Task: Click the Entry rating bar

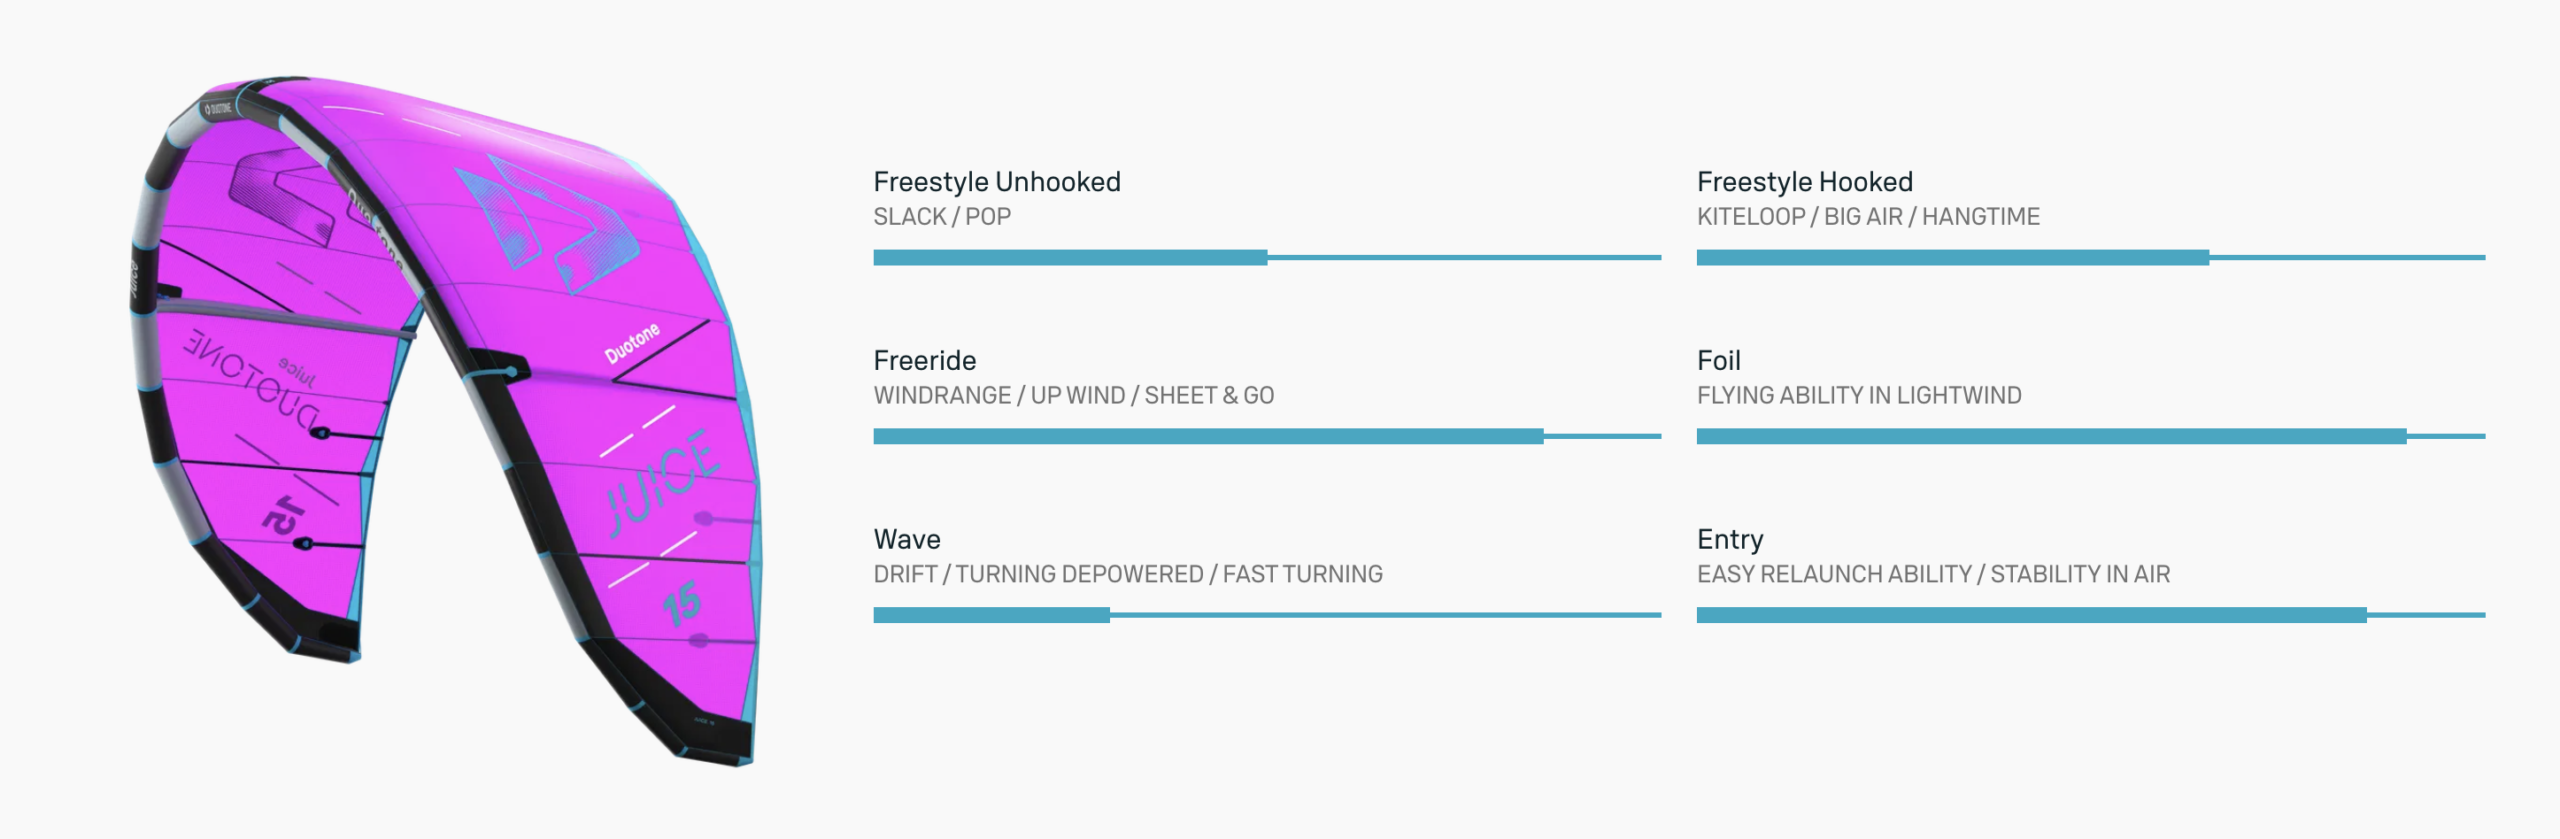Action: (2090, 616)
